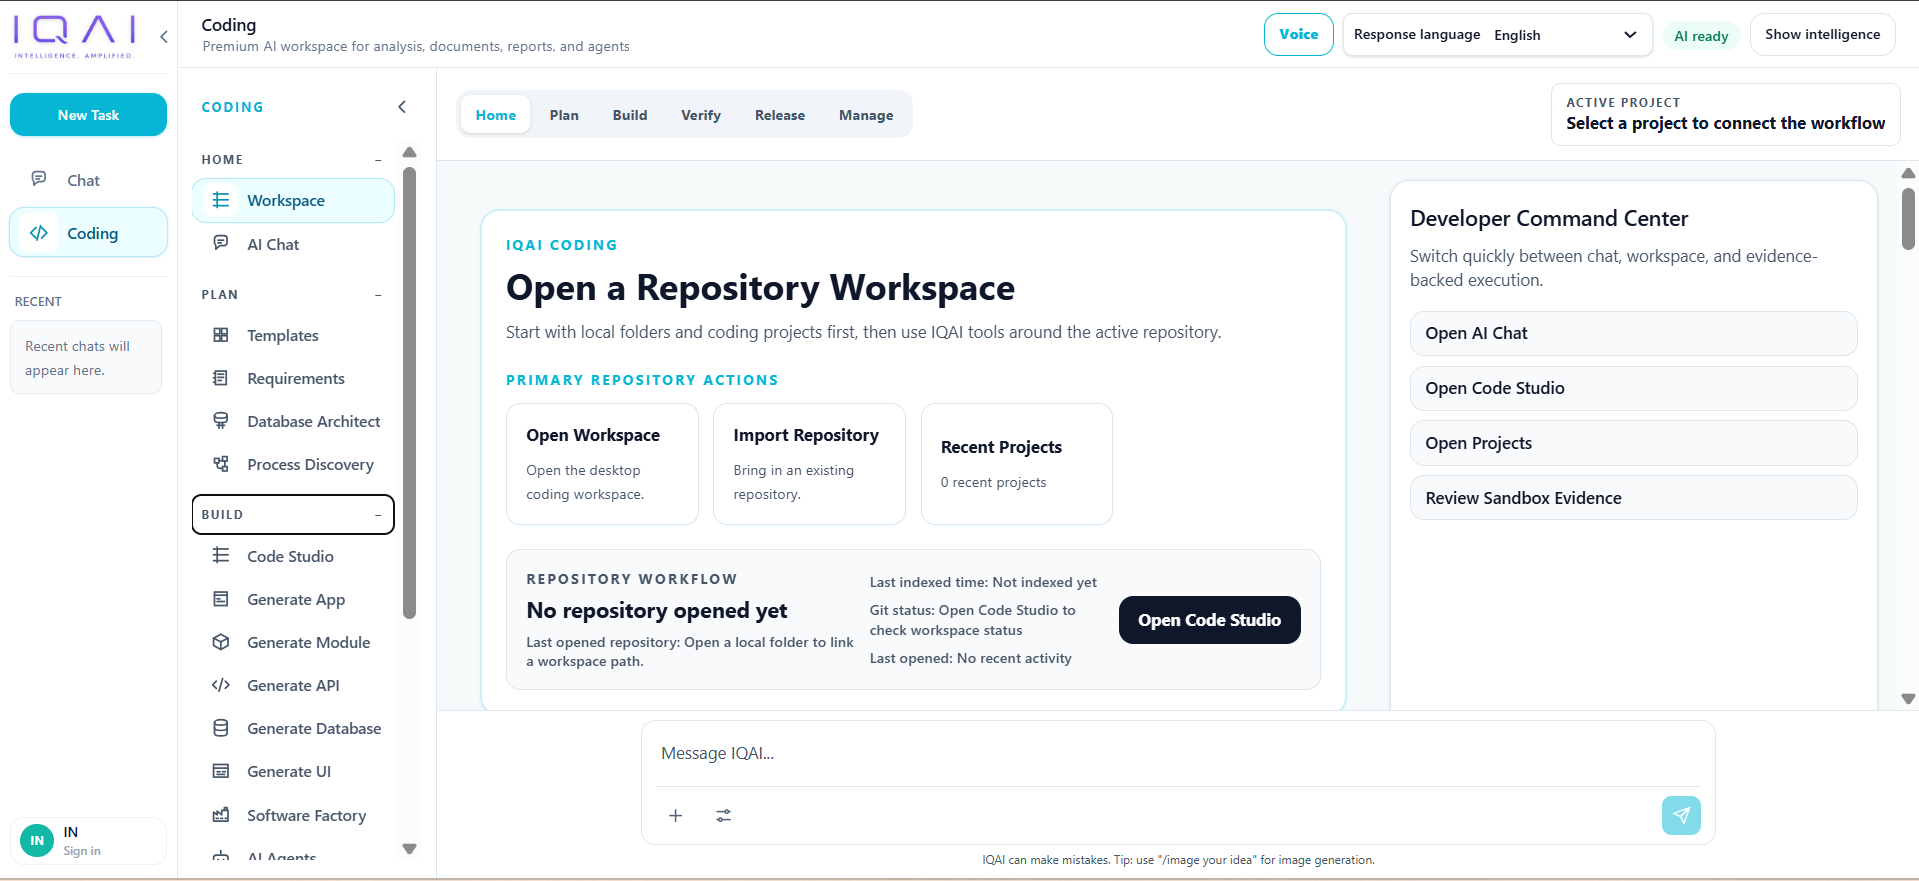
Task: Open Generate API in the sidebar
Action: click(x=293, y=685)
